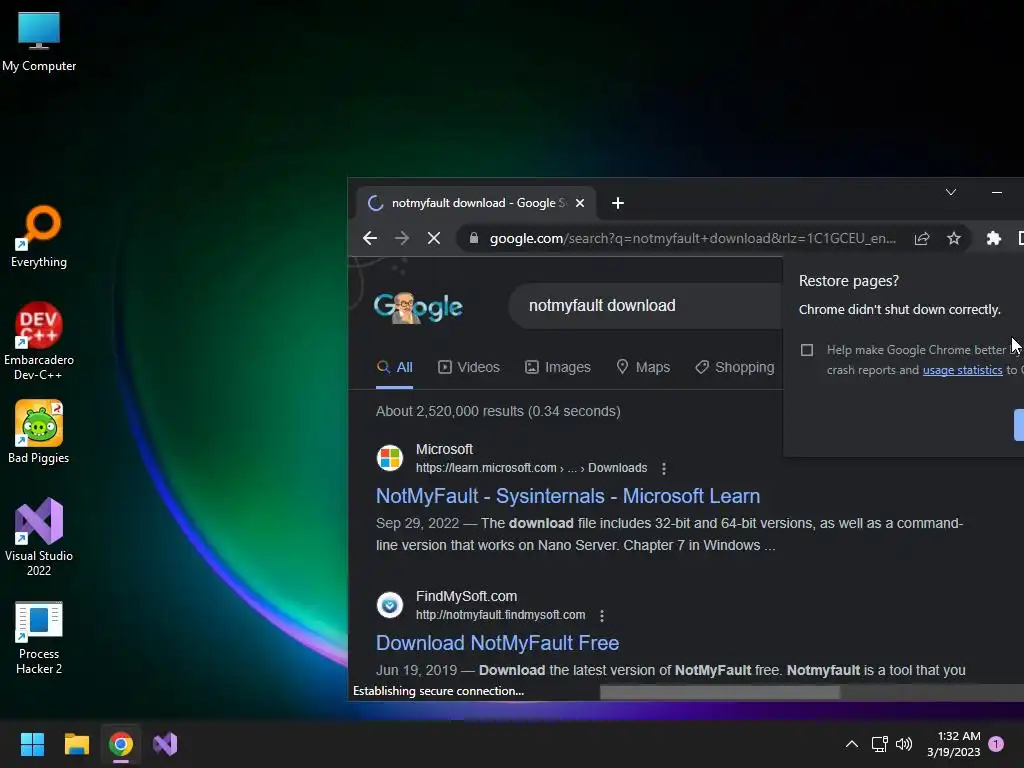Open Visual Studio 2022 desktop shortcut
1024x768 pixels.
(x=39, y=537)
